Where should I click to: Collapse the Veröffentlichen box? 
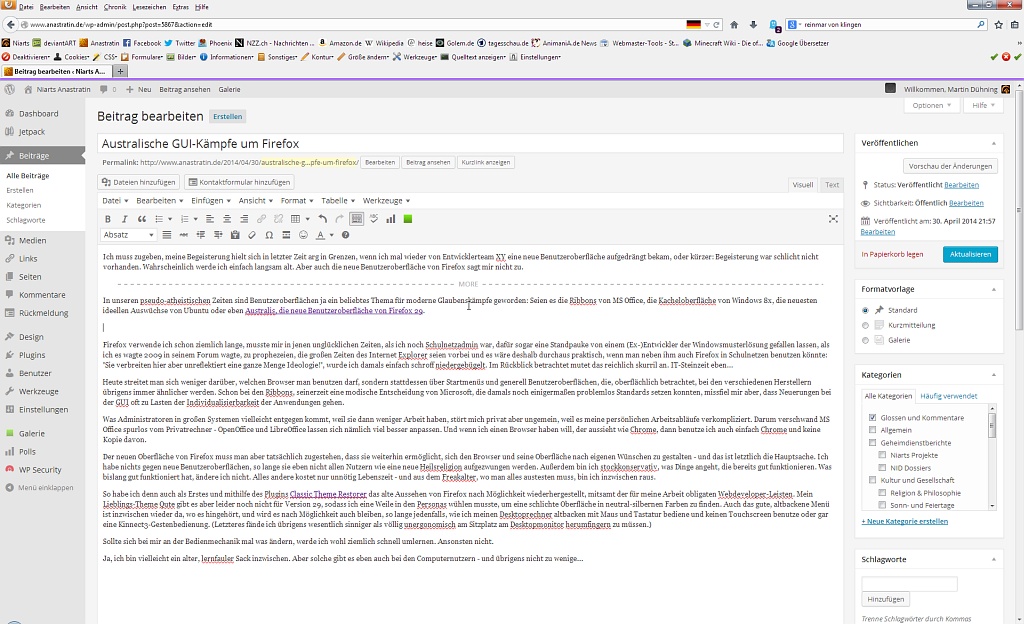coord(993,143)
